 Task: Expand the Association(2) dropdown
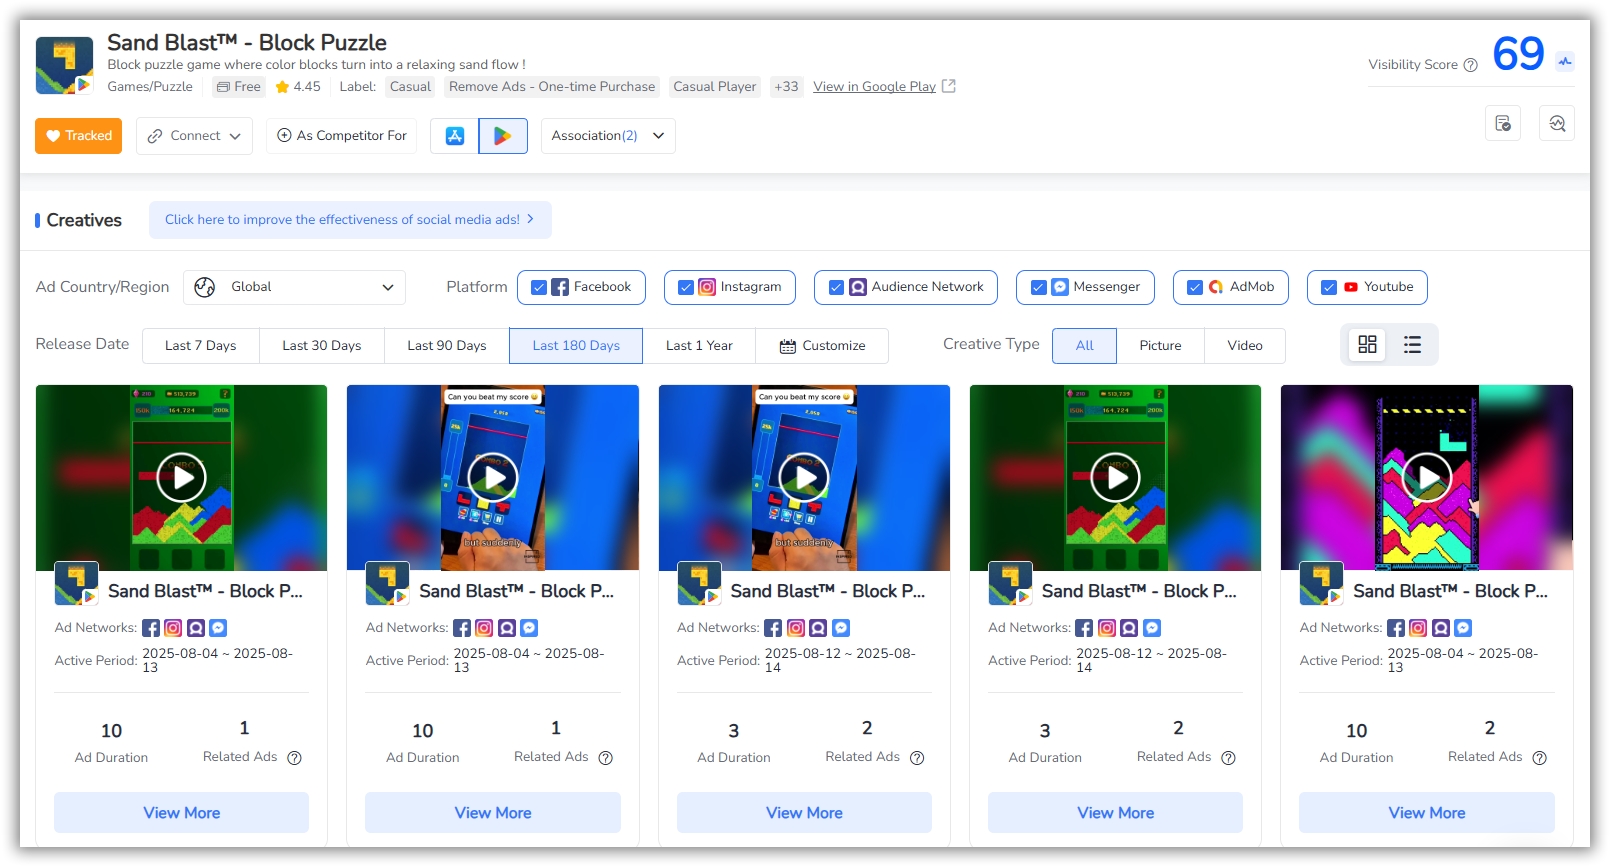[x=608, y=136]
